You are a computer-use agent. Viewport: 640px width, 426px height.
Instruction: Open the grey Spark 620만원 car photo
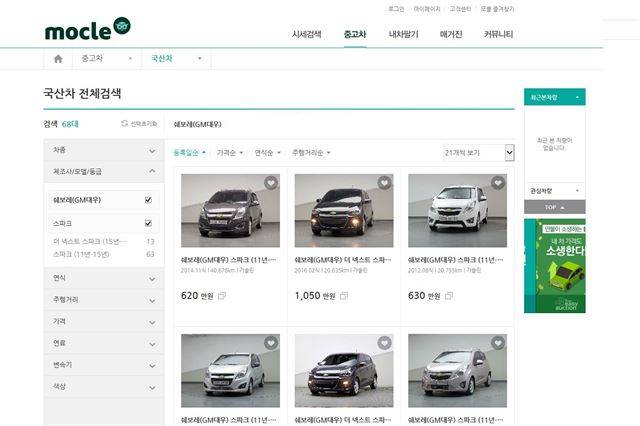tap(230, 211)
